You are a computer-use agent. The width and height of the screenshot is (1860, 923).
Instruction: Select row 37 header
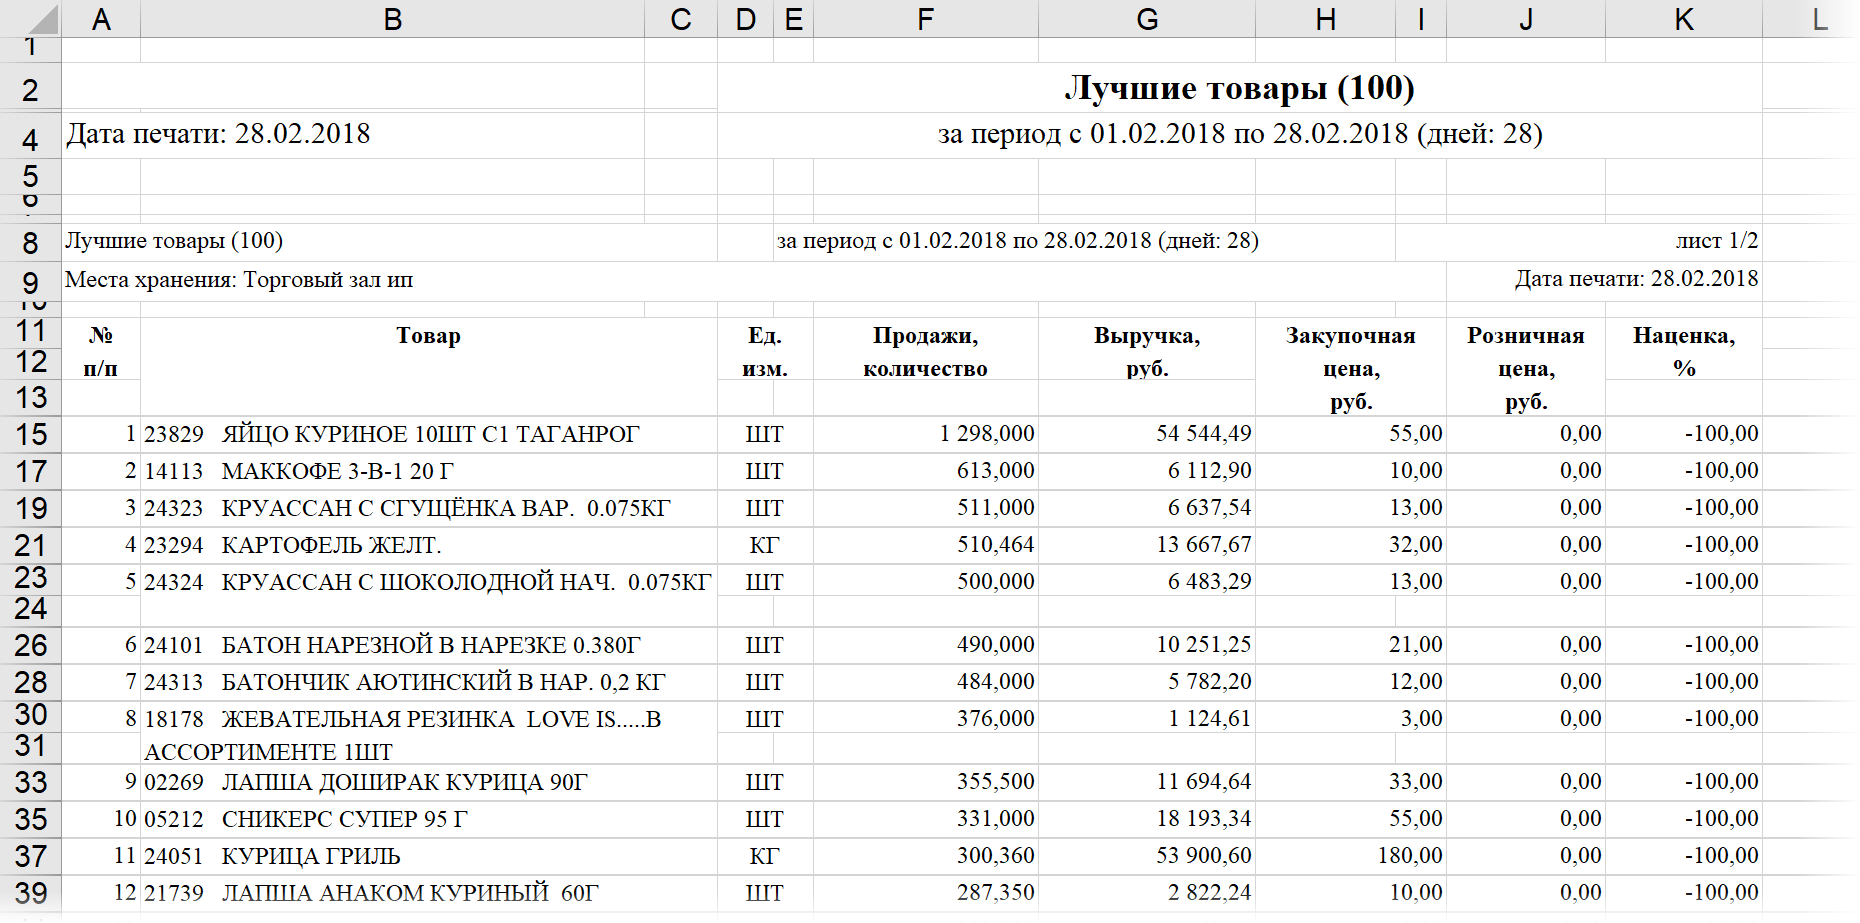click(30, 856)
